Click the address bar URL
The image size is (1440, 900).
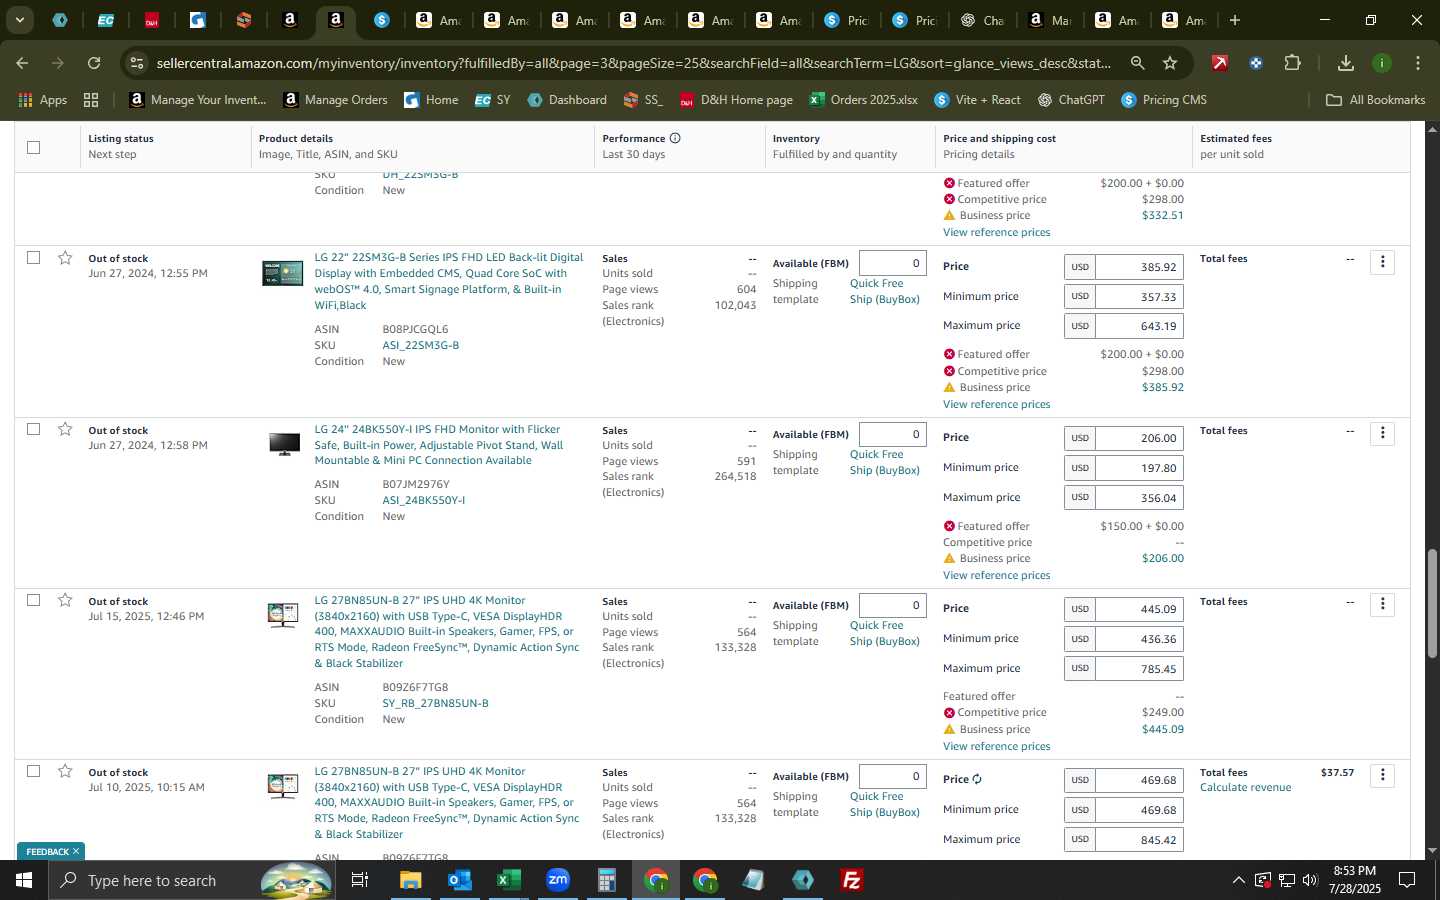coord(633,63)
